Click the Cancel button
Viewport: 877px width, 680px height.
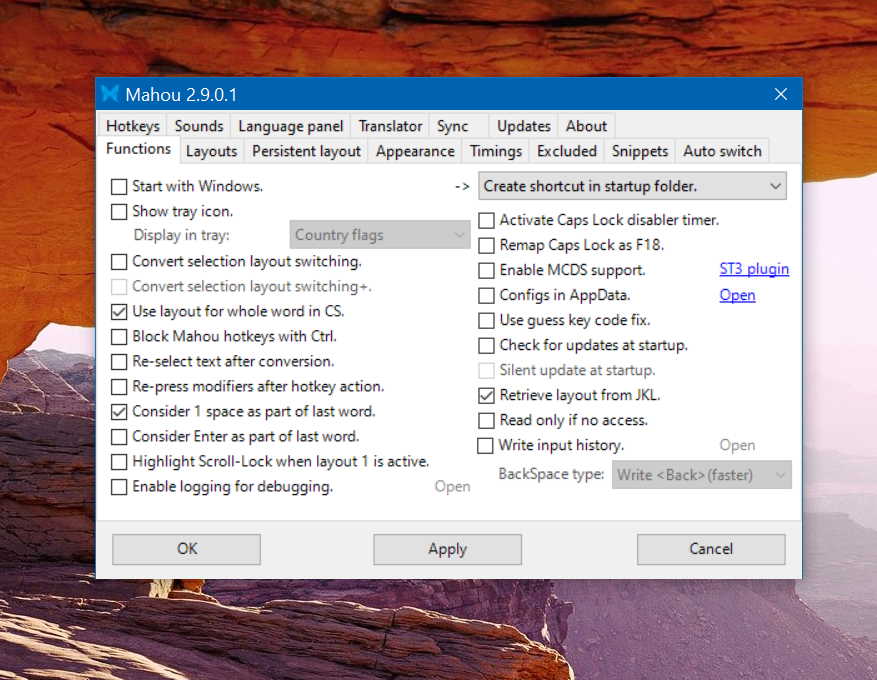[x=711, y=549]
